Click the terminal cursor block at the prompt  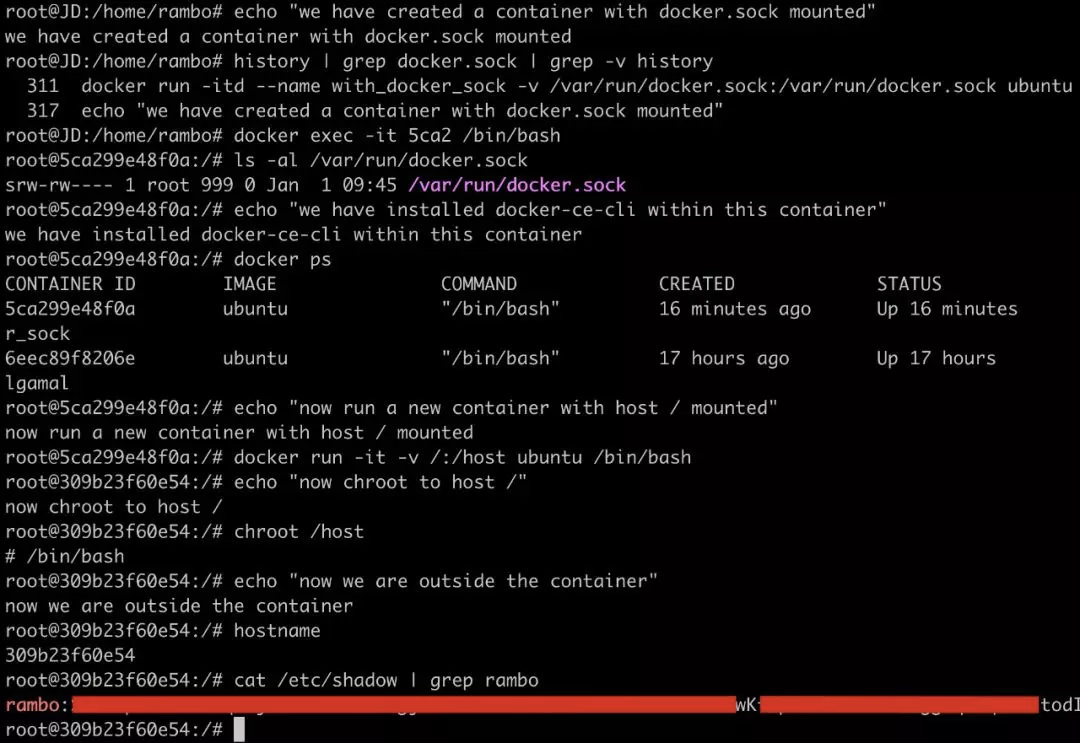pos(239,729)
